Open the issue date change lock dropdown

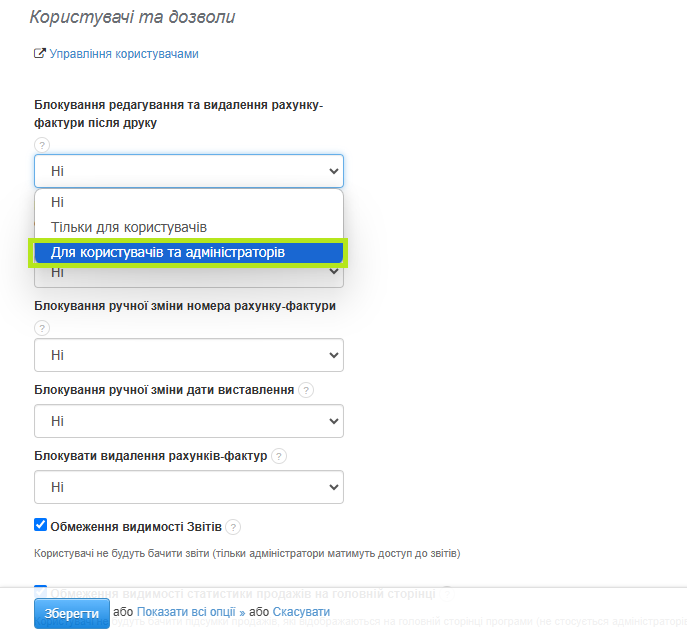pos(189,421)
